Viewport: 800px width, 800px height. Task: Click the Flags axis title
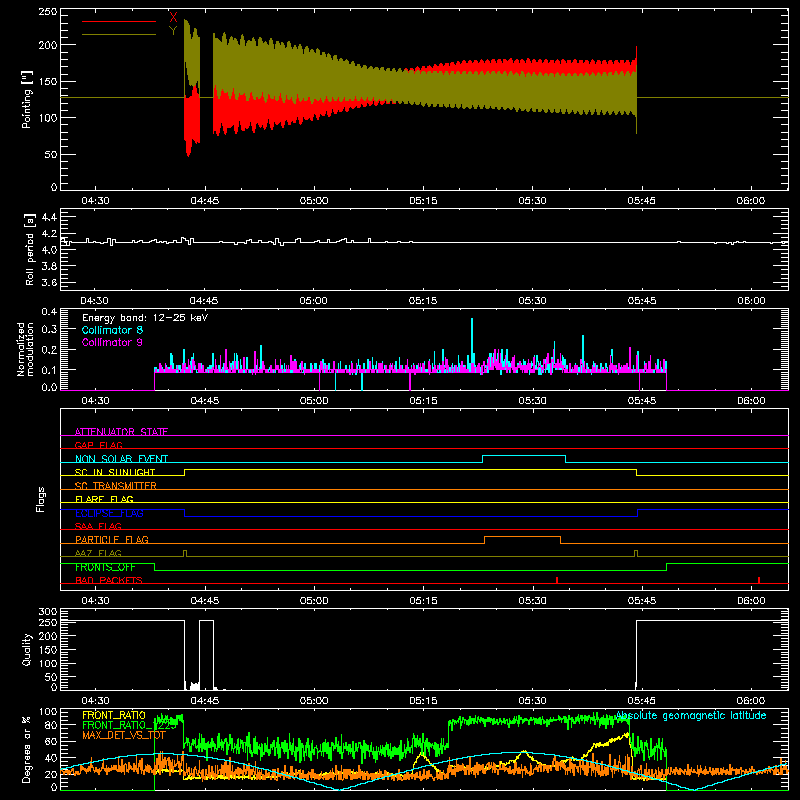coord(40,499)
